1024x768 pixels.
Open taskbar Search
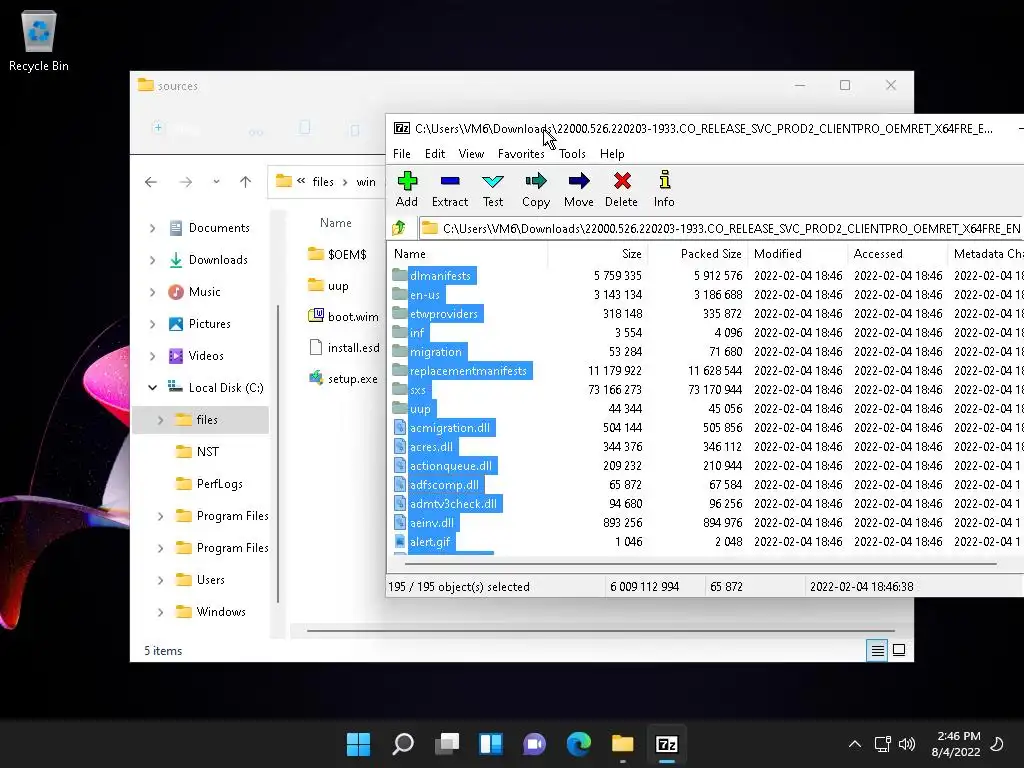point(403,744)
